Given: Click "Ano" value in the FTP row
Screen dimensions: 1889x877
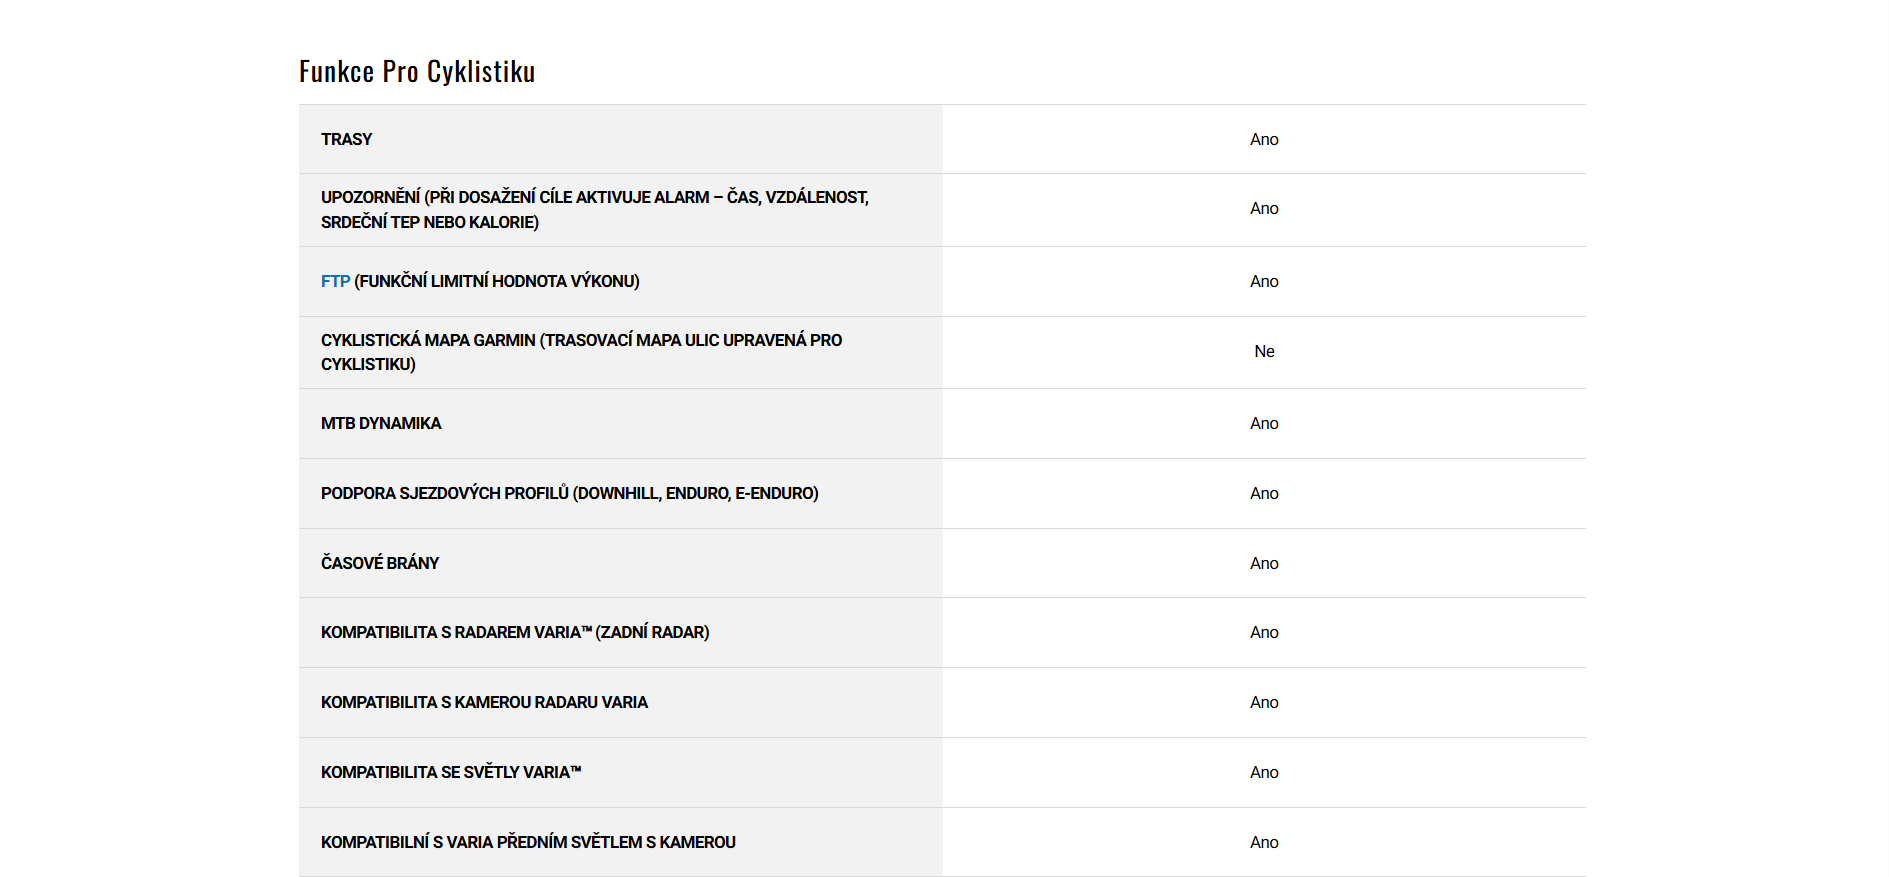Looking at the screenshot, I should [x=1264, y=282].
